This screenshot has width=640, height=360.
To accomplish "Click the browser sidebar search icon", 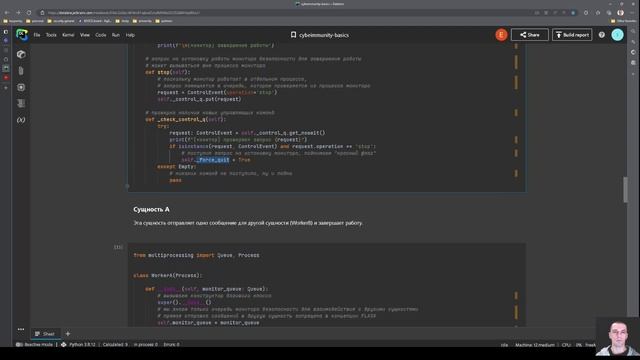I will pos(633,31).
